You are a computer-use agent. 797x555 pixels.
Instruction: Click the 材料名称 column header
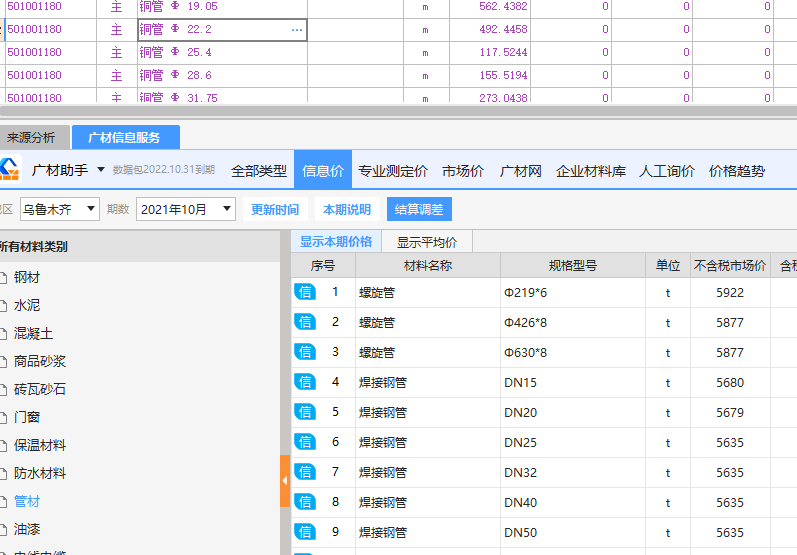(x=428, y=265)
